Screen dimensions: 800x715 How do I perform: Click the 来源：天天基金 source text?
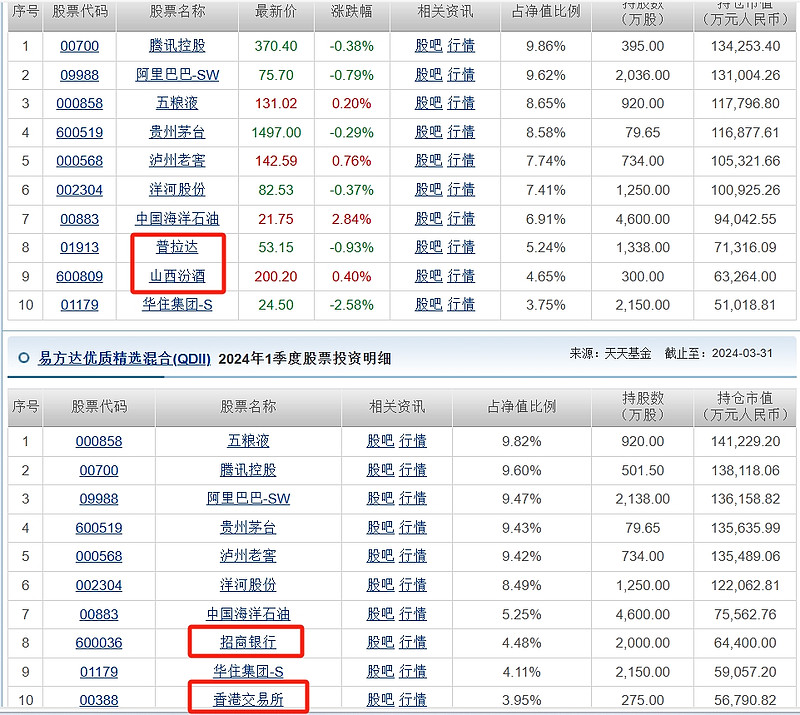[x=610, y=353]
